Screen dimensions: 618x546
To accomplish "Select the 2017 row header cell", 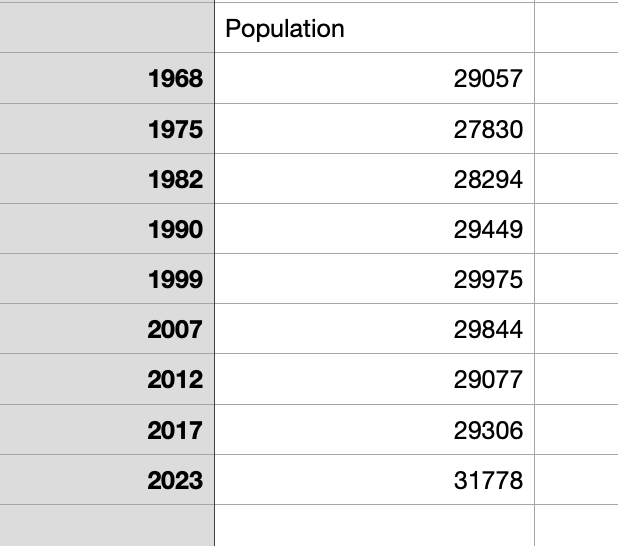I will tap(107, 430).
